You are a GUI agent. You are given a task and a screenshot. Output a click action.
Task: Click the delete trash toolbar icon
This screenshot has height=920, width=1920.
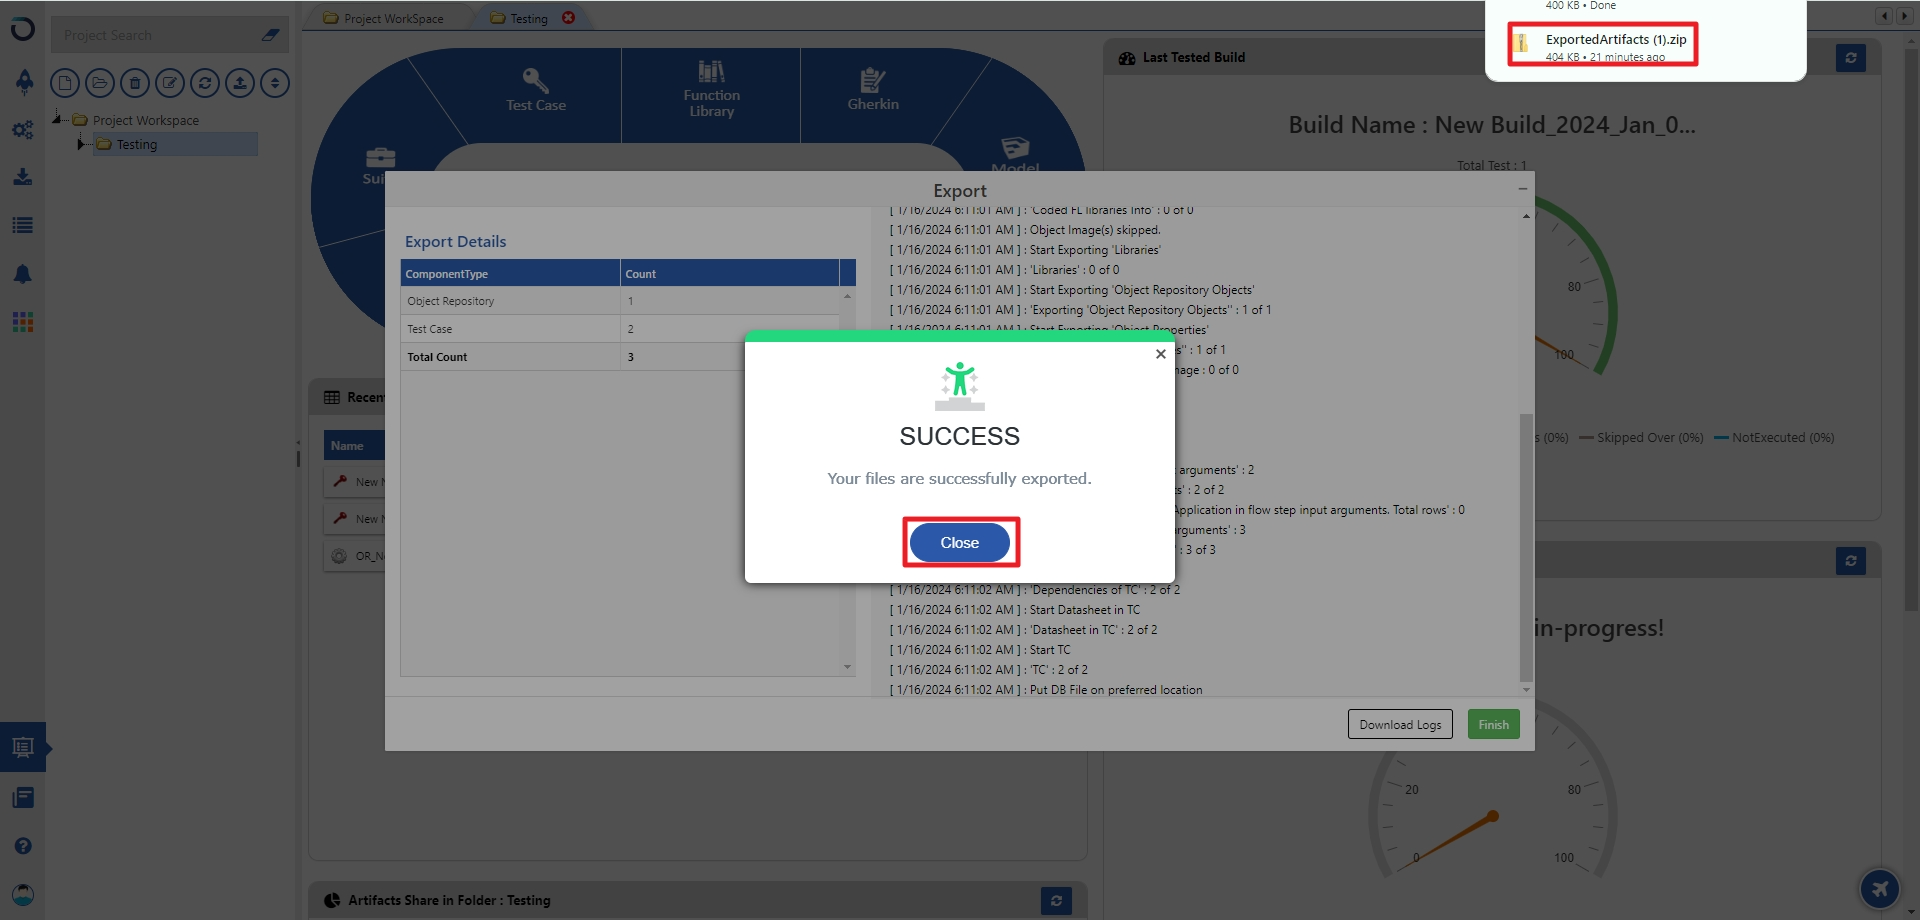click(135, 83)
